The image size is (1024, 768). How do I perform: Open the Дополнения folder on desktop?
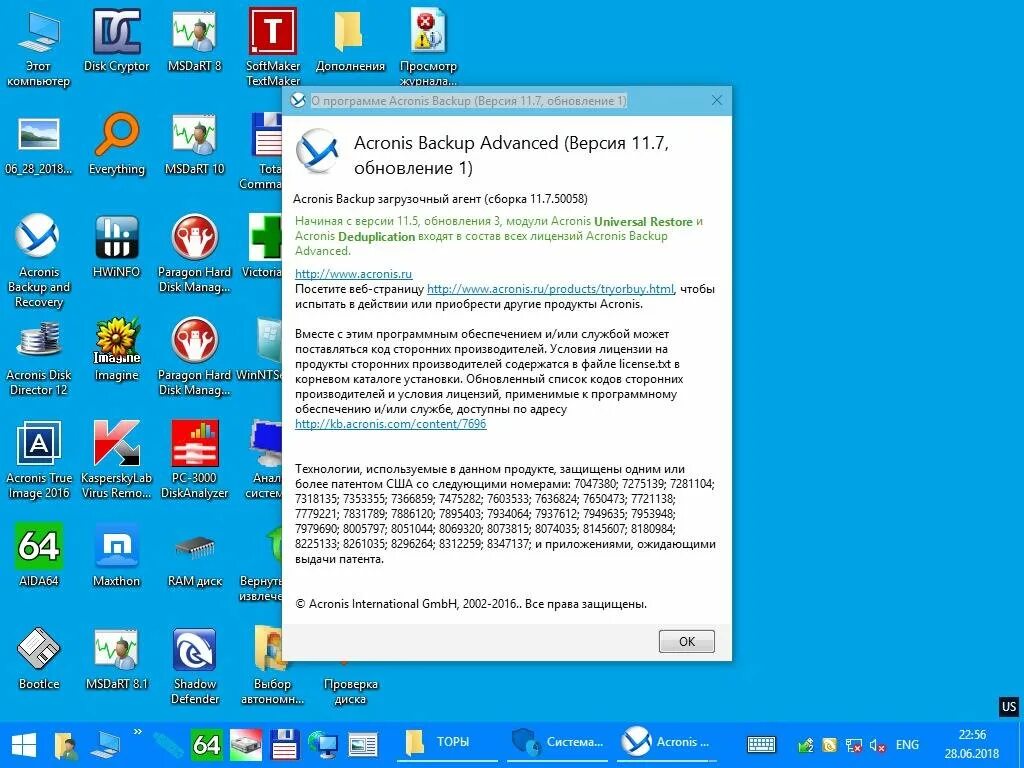[350, 40]
